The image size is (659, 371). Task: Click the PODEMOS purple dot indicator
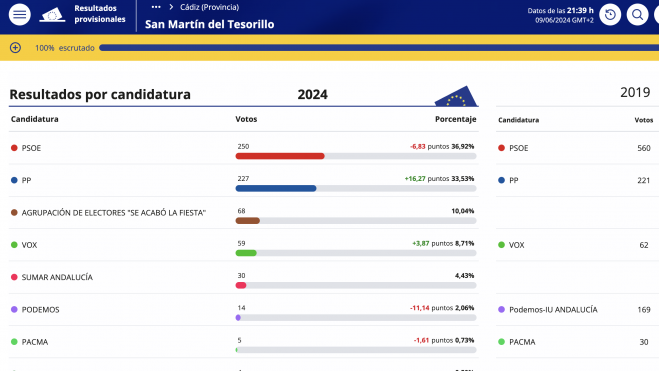(x=14, y=309)
